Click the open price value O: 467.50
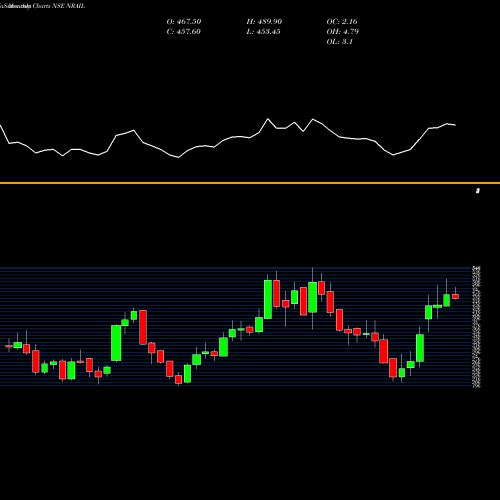This screenshot has width=500, height=500. click(184, 22)
